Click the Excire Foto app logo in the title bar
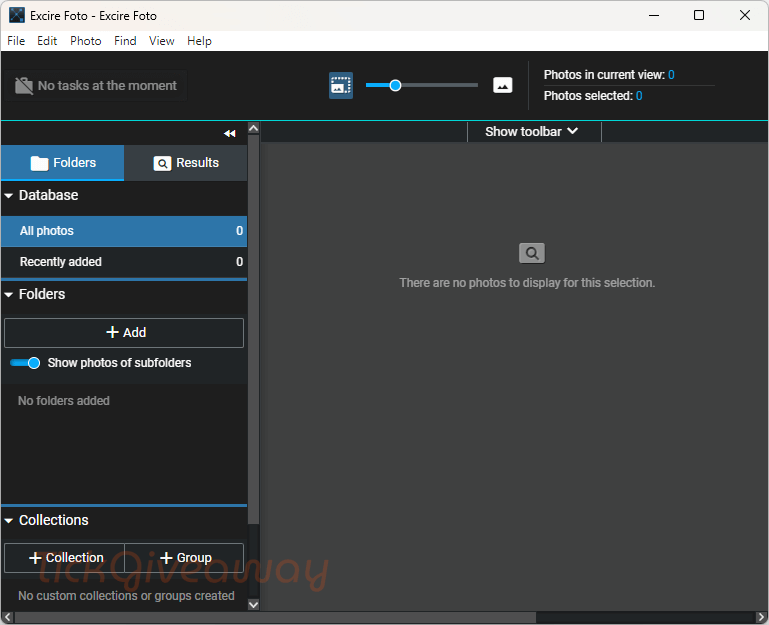 (x=17, y=15)
